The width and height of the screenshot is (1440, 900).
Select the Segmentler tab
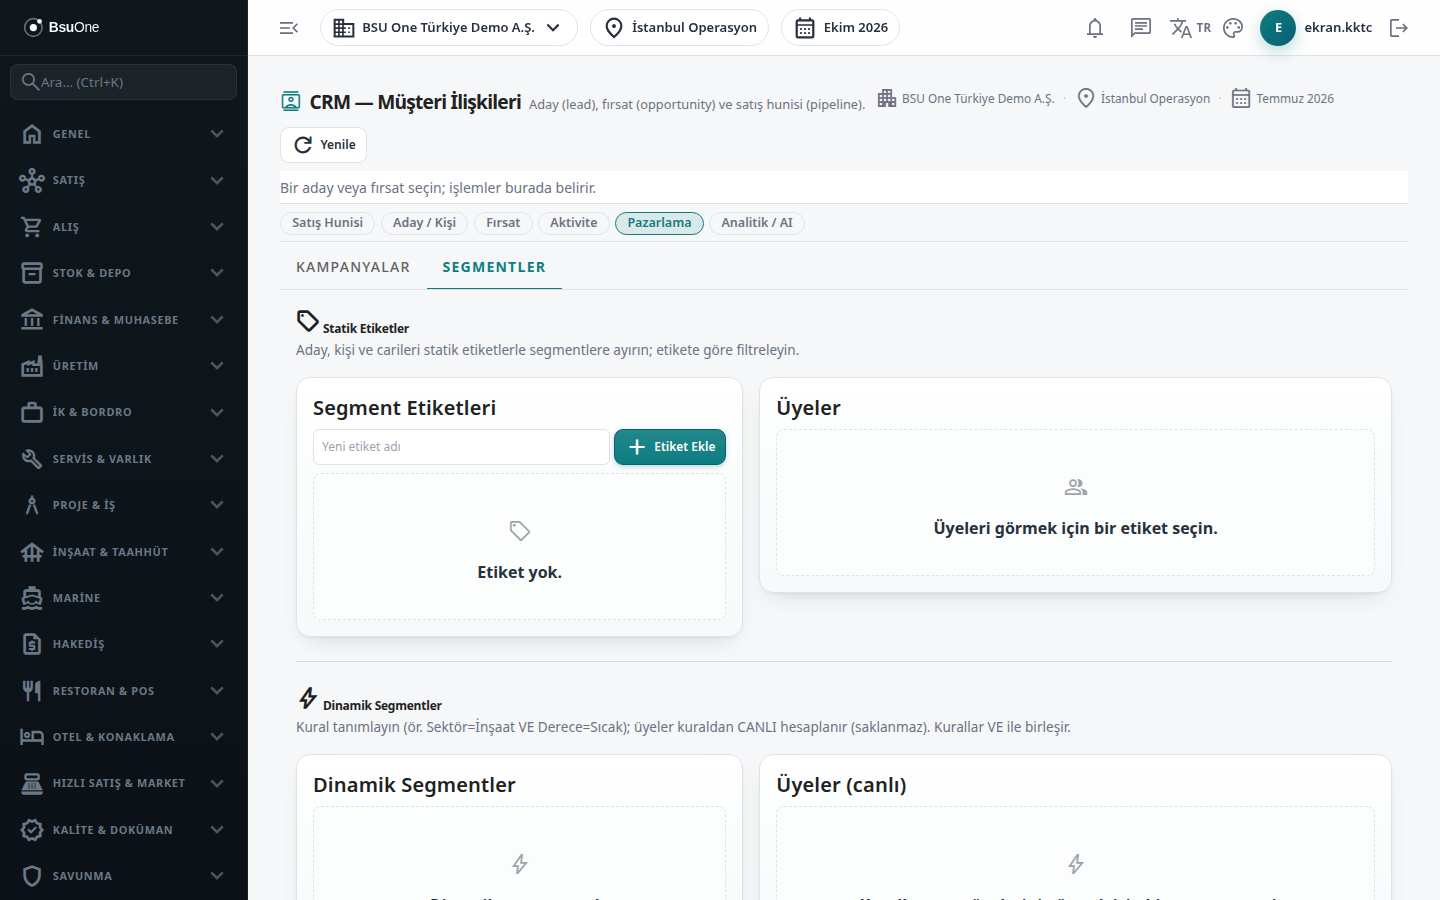coord(494,267)
